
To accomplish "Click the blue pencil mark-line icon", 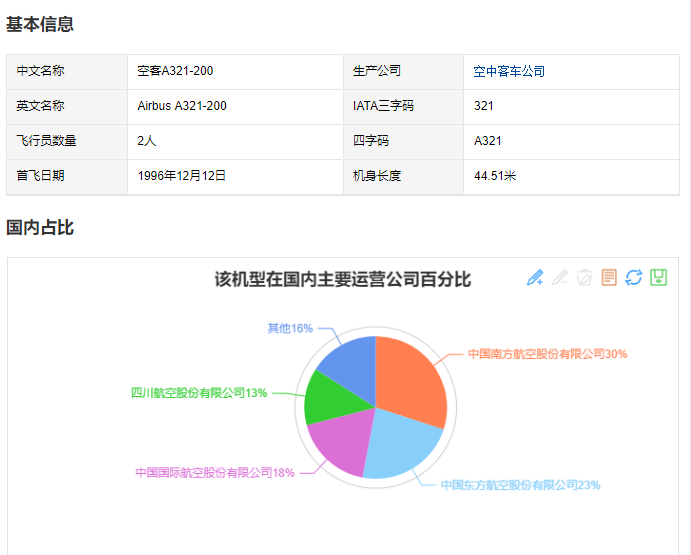I will point(535,278).
